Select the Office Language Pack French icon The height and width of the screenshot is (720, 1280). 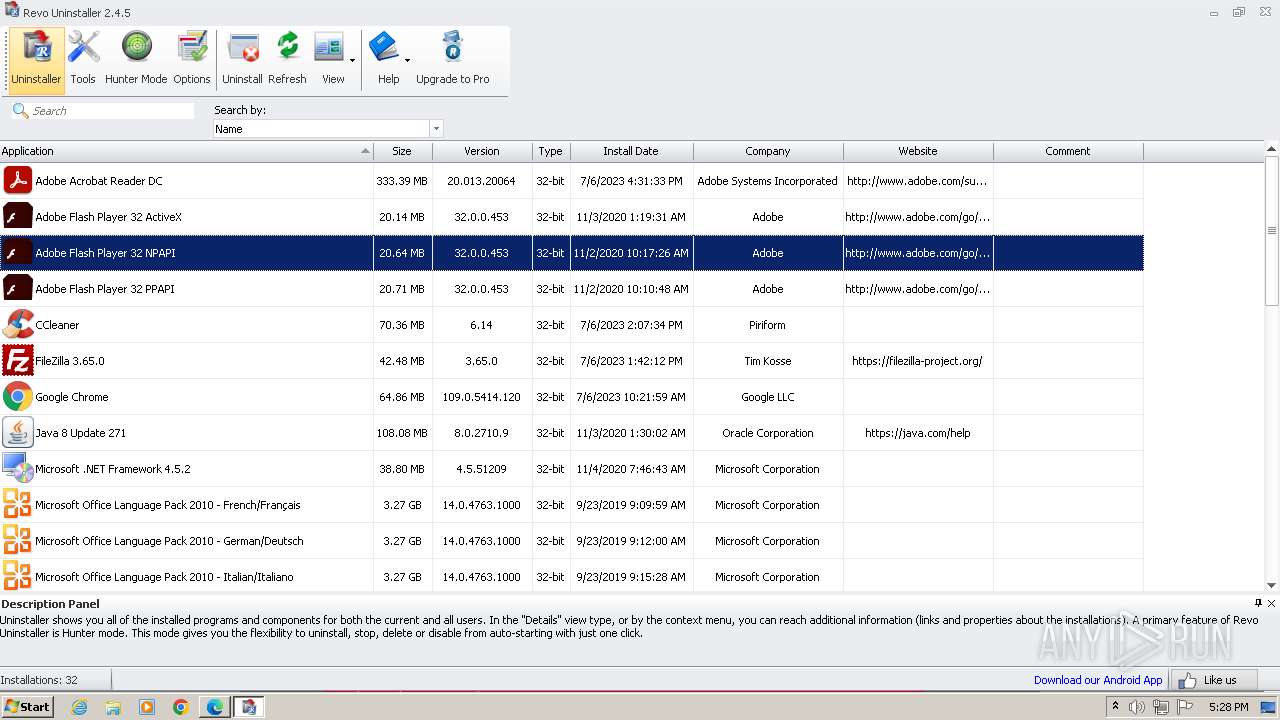(18, 505)
